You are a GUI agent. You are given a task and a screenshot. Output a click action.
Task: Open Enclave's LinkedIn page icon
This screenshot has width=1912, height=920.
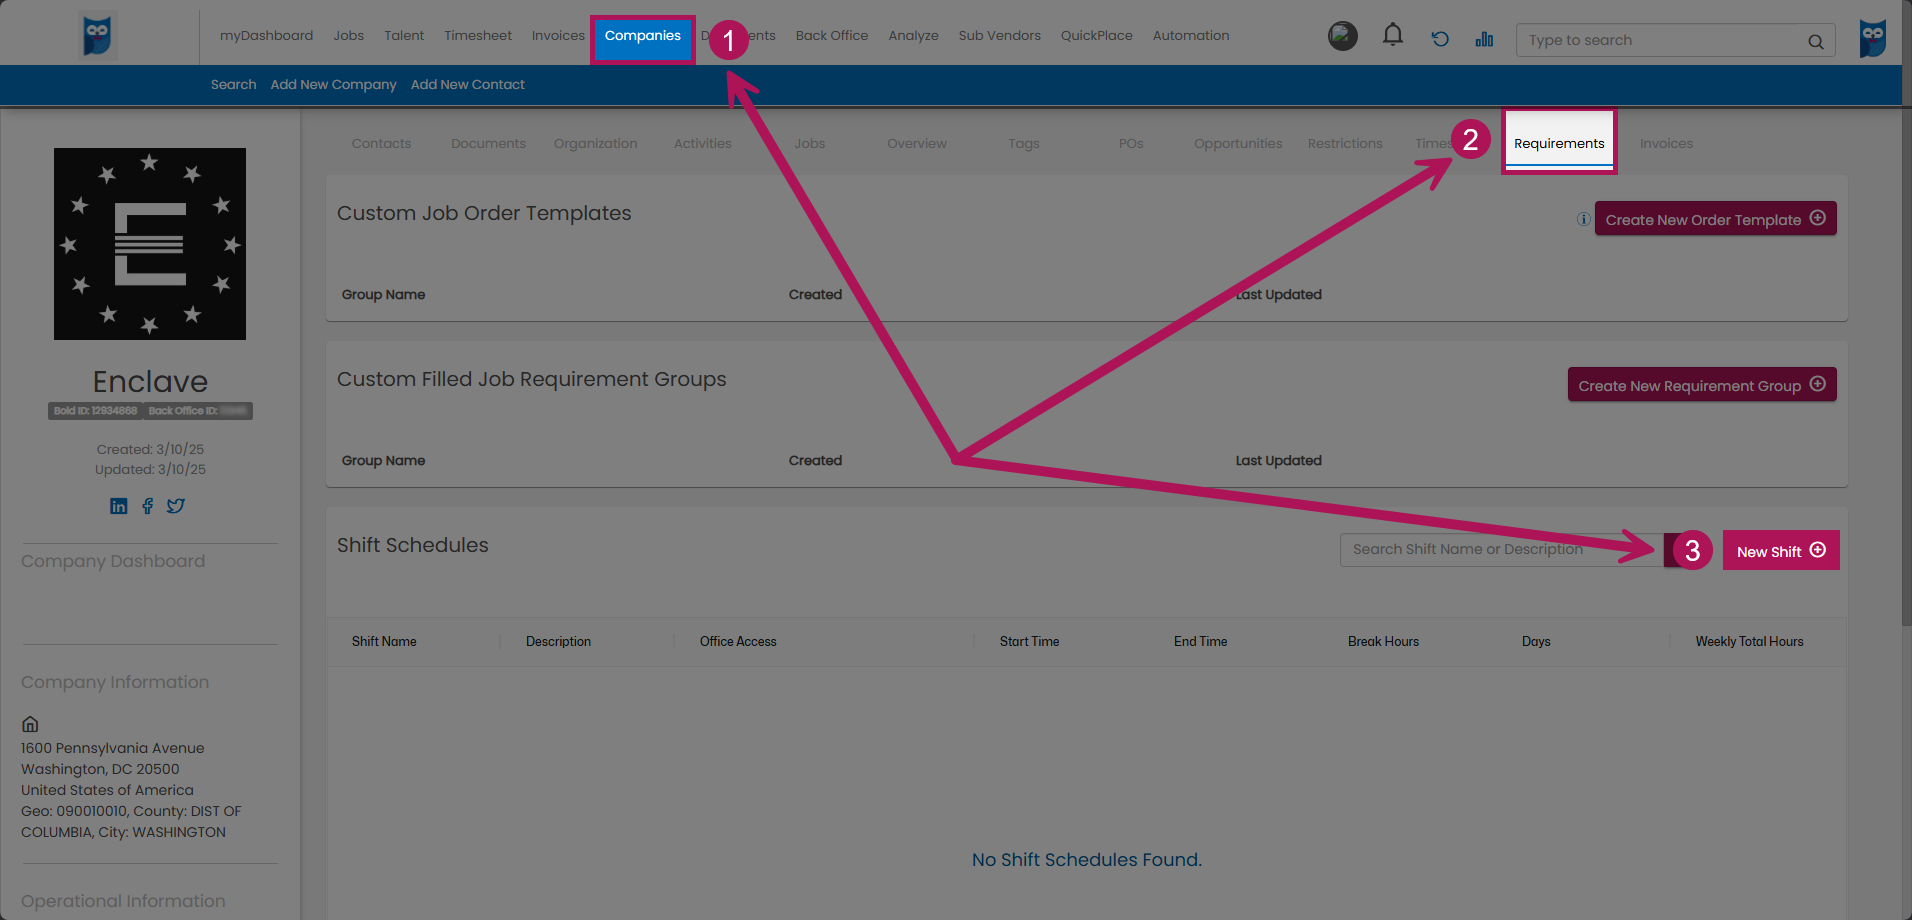119,506
